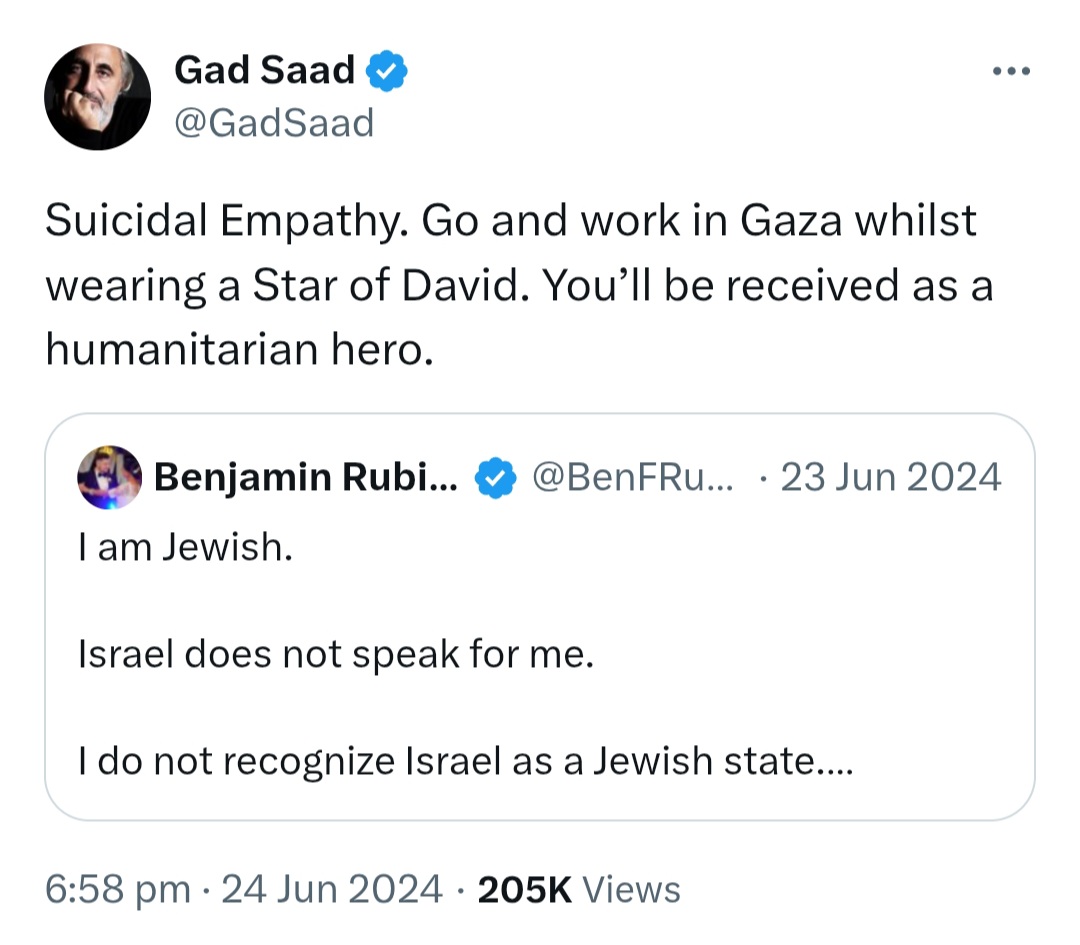This screenshot has height=945, width=1080.
Task: Click Gad Saad's blue verified badge
Action: 387,71
